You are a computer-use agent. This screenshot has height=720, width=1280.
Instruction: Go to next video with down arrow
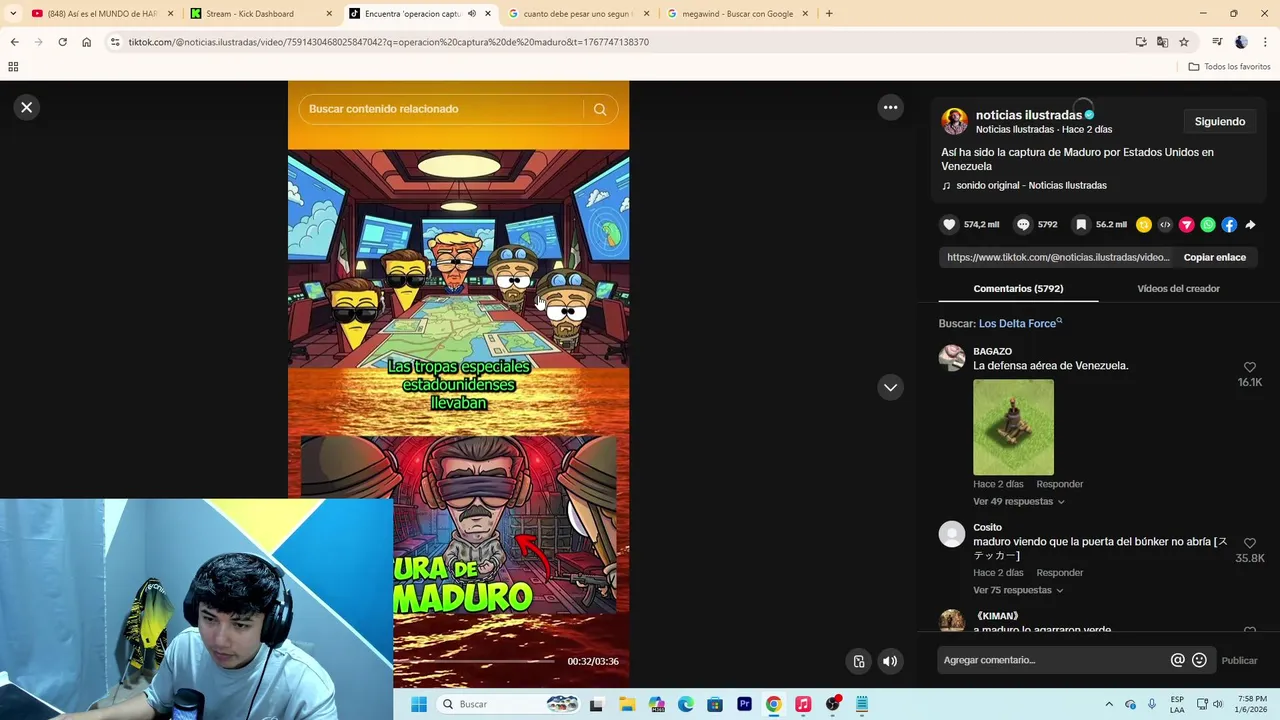[890, 387]
